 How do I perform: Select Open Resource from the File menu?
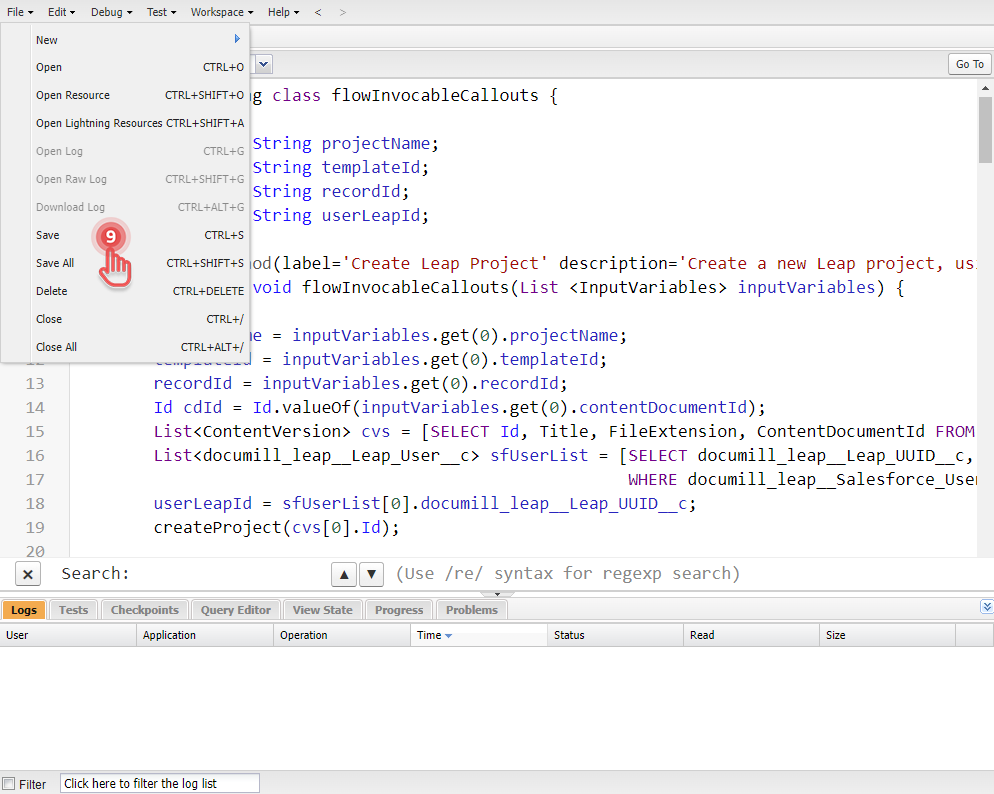[x=72, y=95]
